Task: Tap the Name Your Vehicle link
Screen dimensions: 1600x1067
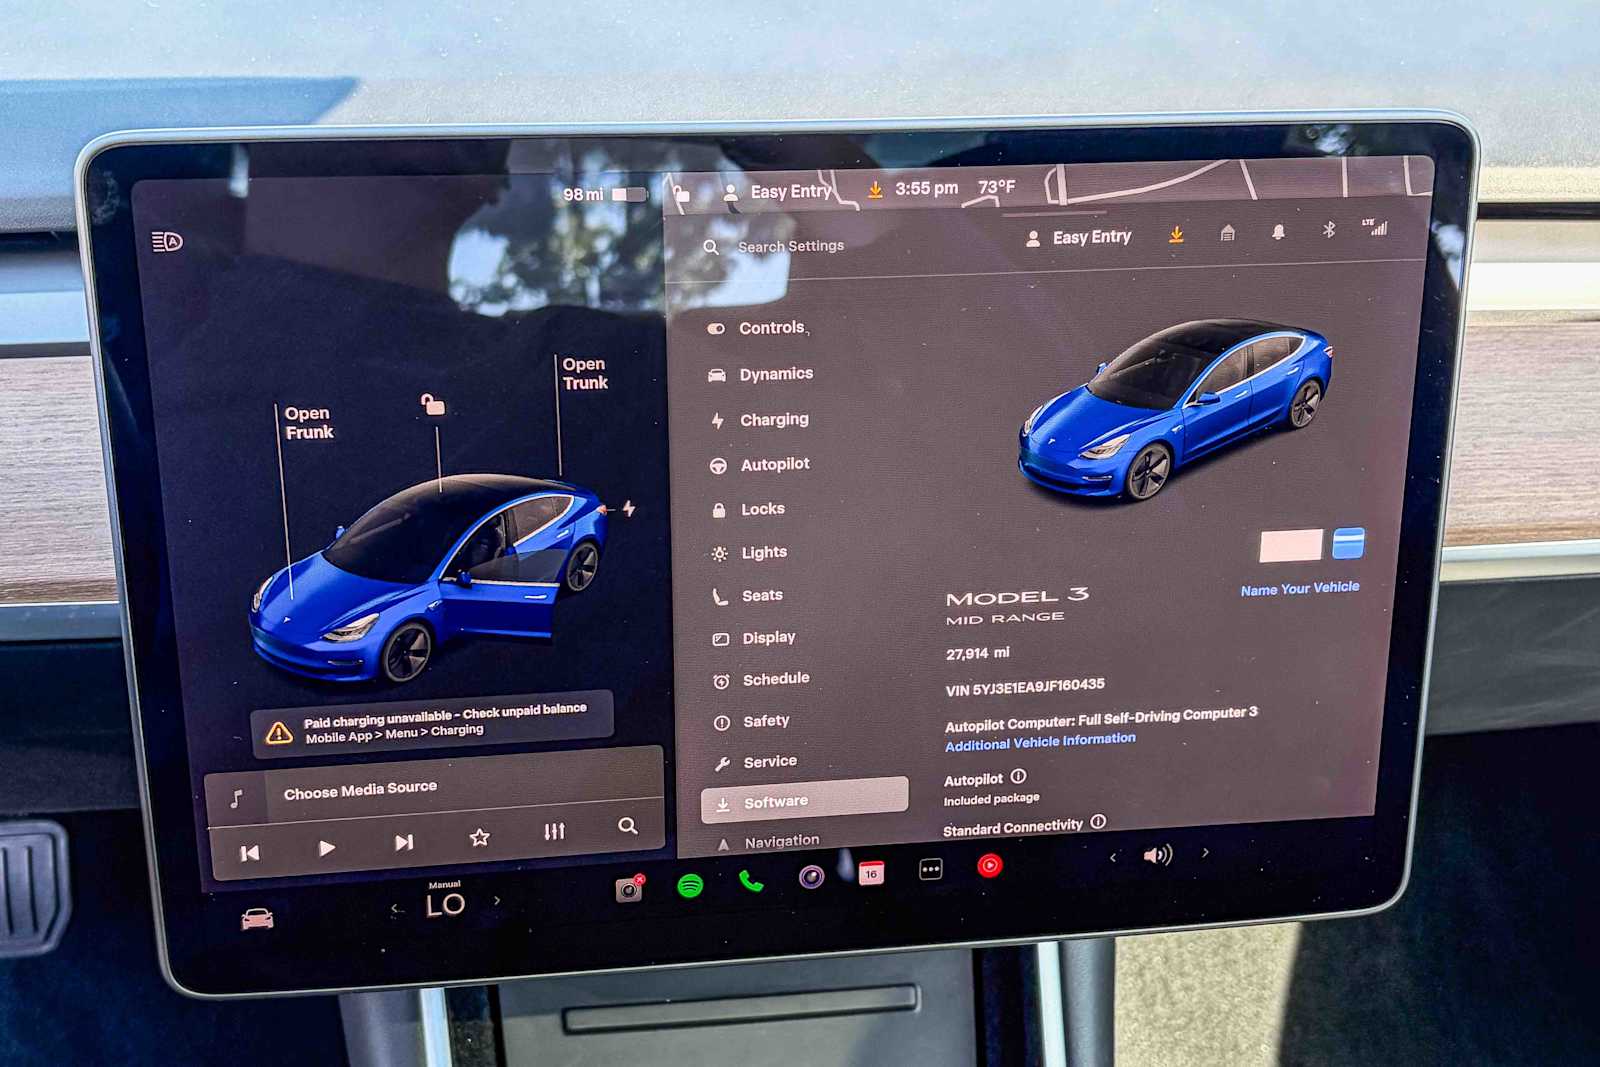Action: point(1298,588)
